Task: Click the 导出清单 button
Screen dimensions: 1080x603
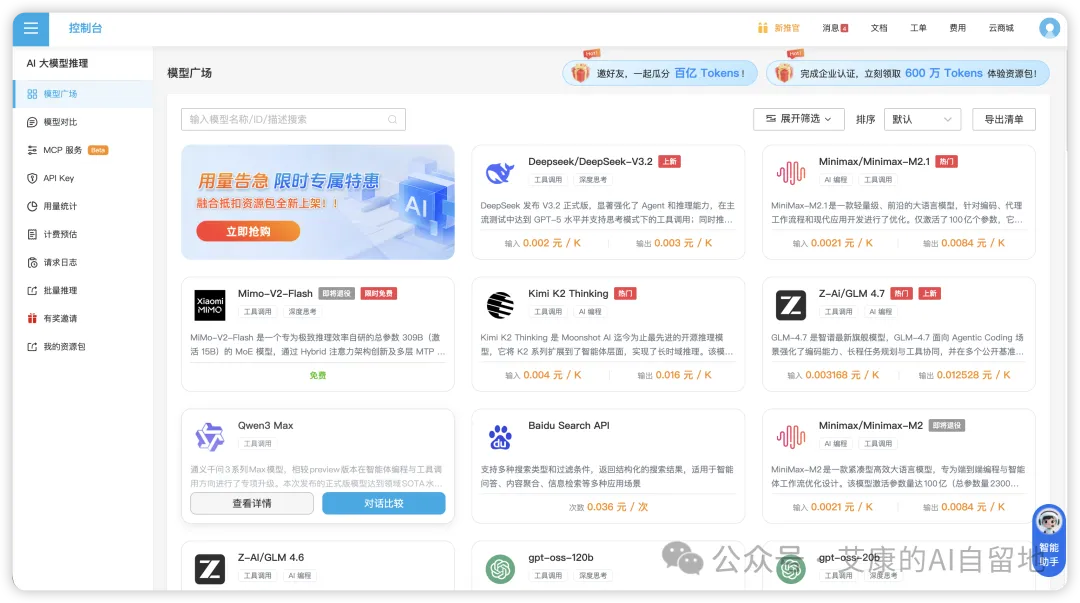Action: tap(1004, 119)
